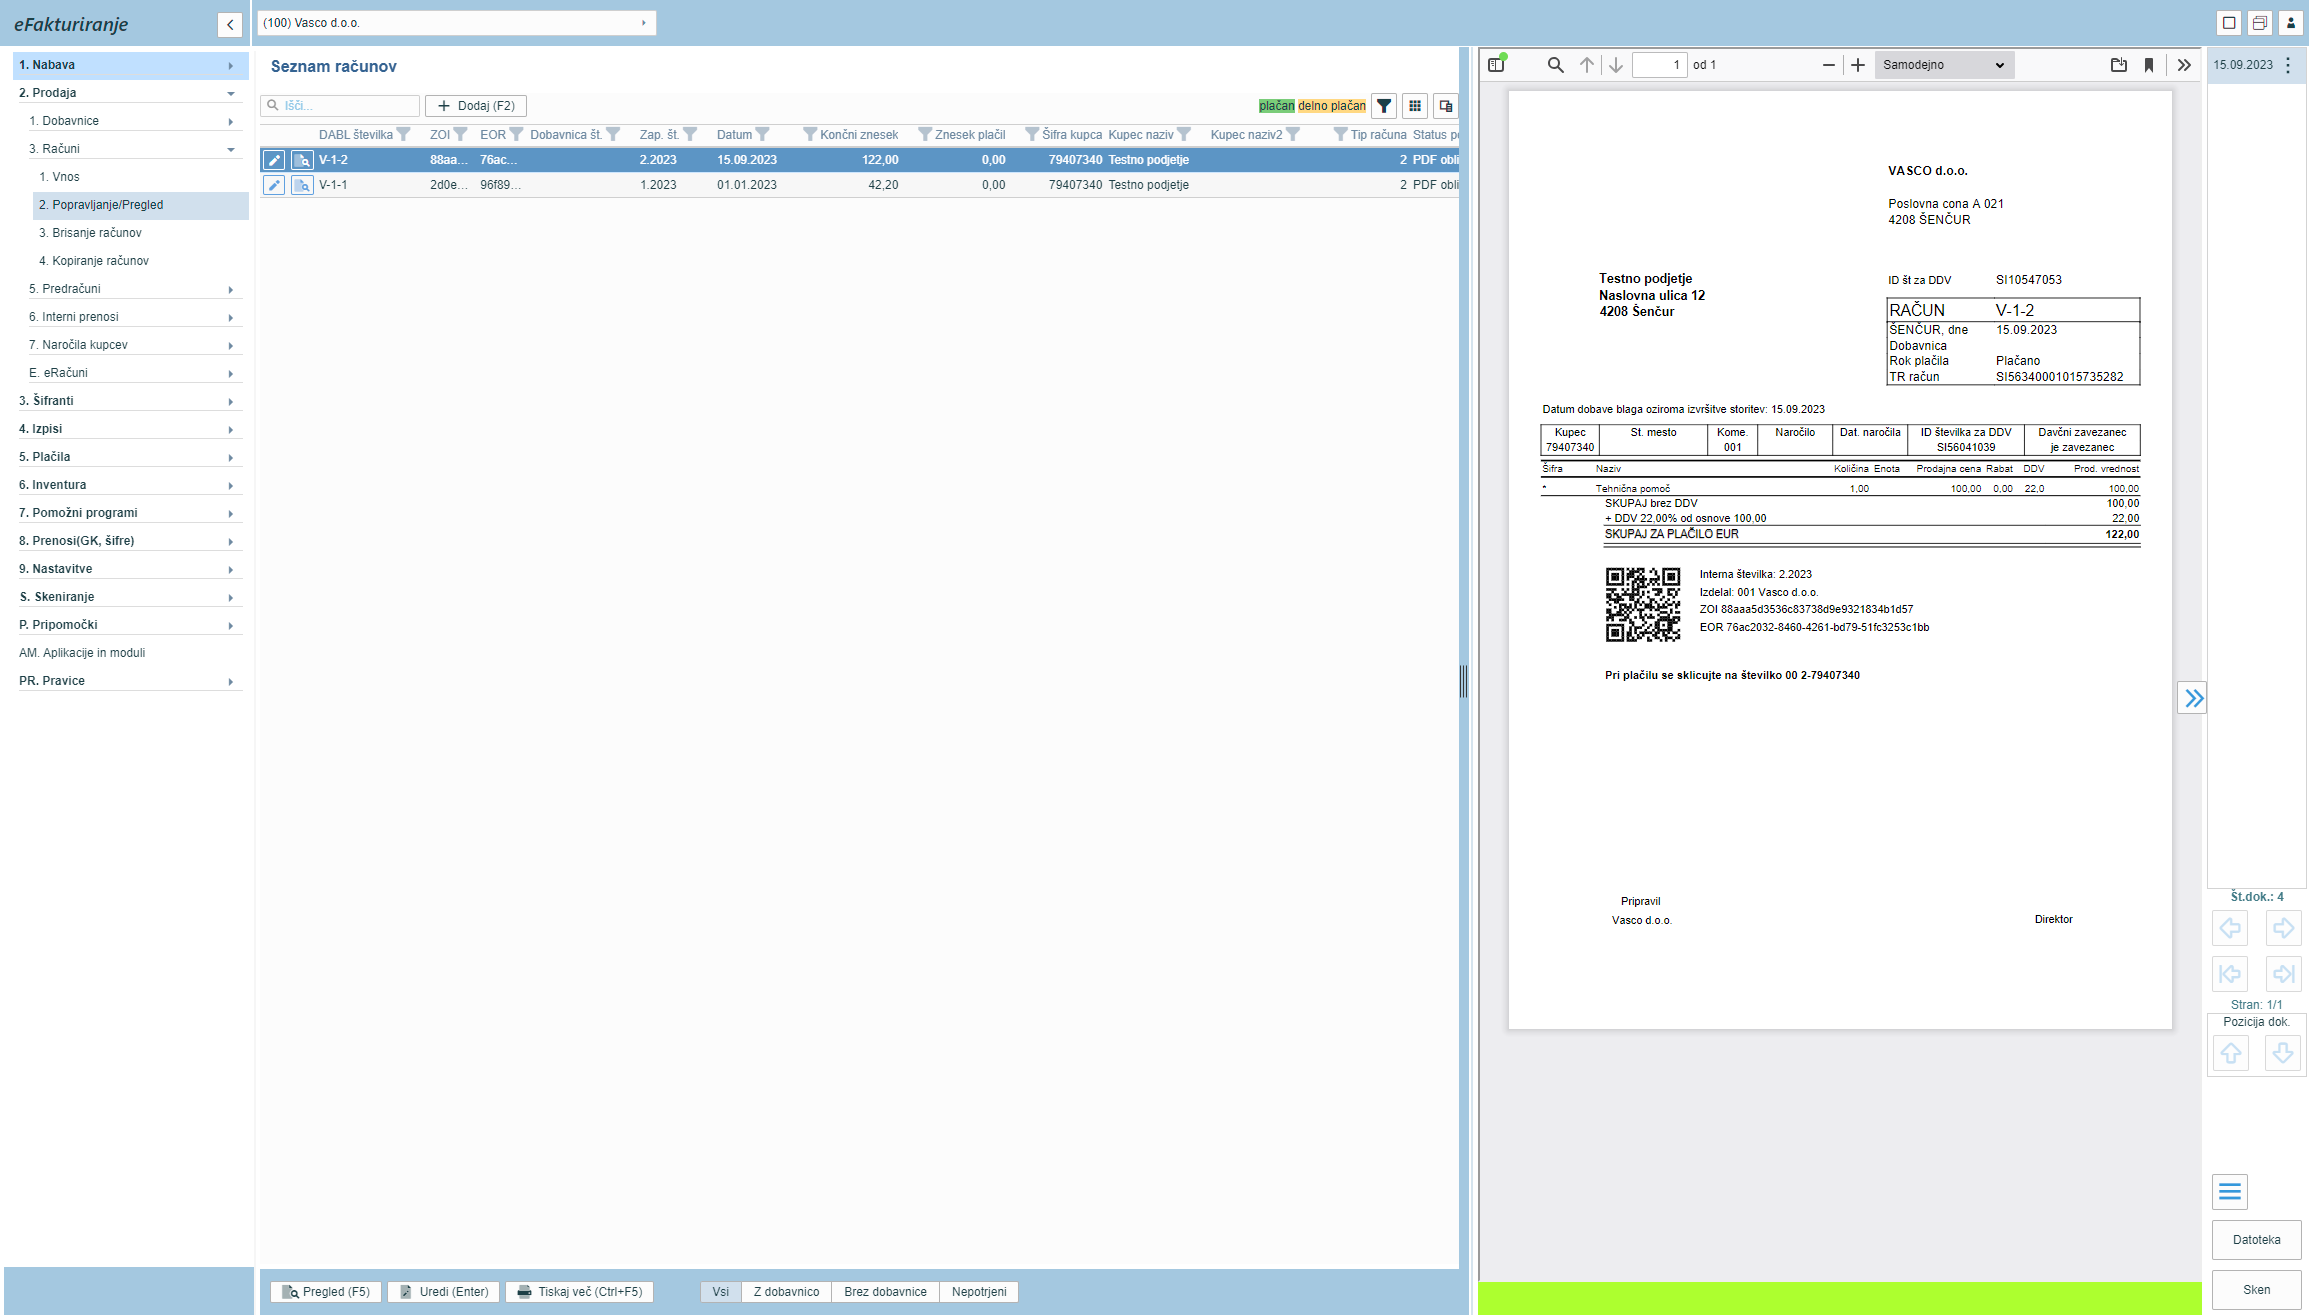Click the Kupec naziv cell of V-1-1
The height and width of the screenshot is (1315, 2309).
point(1149,185)
